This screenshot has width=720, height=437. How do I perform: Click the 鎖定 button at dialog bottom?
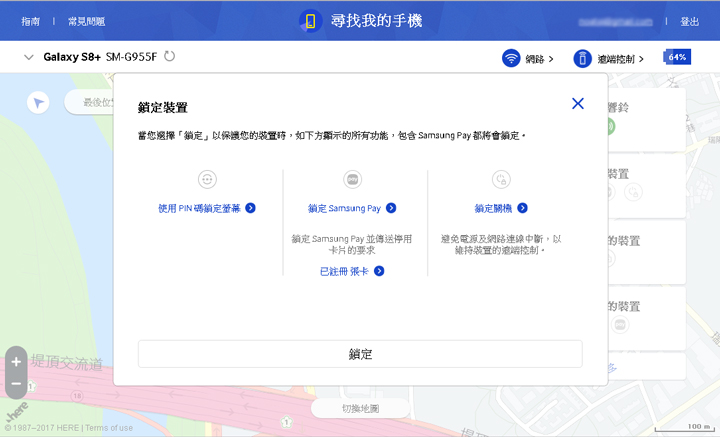click(360, 354)
